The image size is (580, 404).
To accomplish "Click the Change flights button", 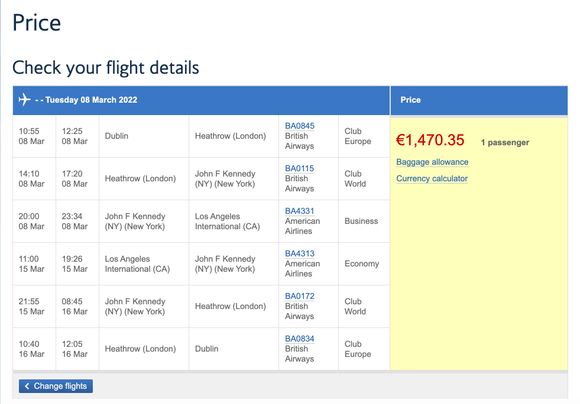I will 56,386.
